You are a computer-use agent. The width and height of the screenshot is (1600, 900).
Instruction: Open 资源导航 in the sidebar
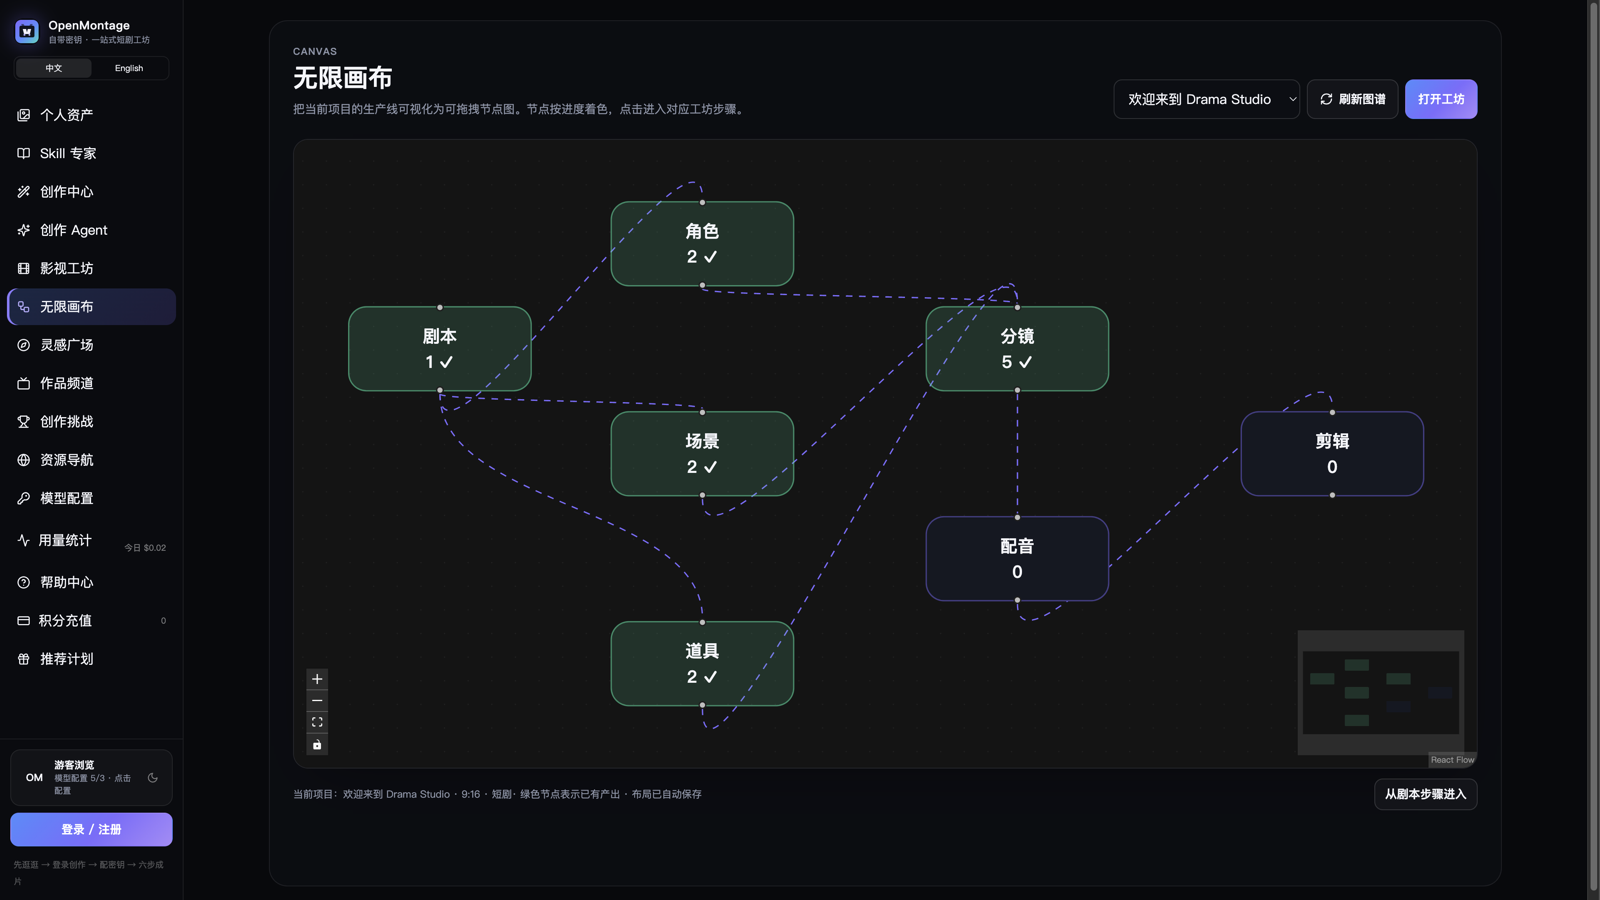click(91, 460)
